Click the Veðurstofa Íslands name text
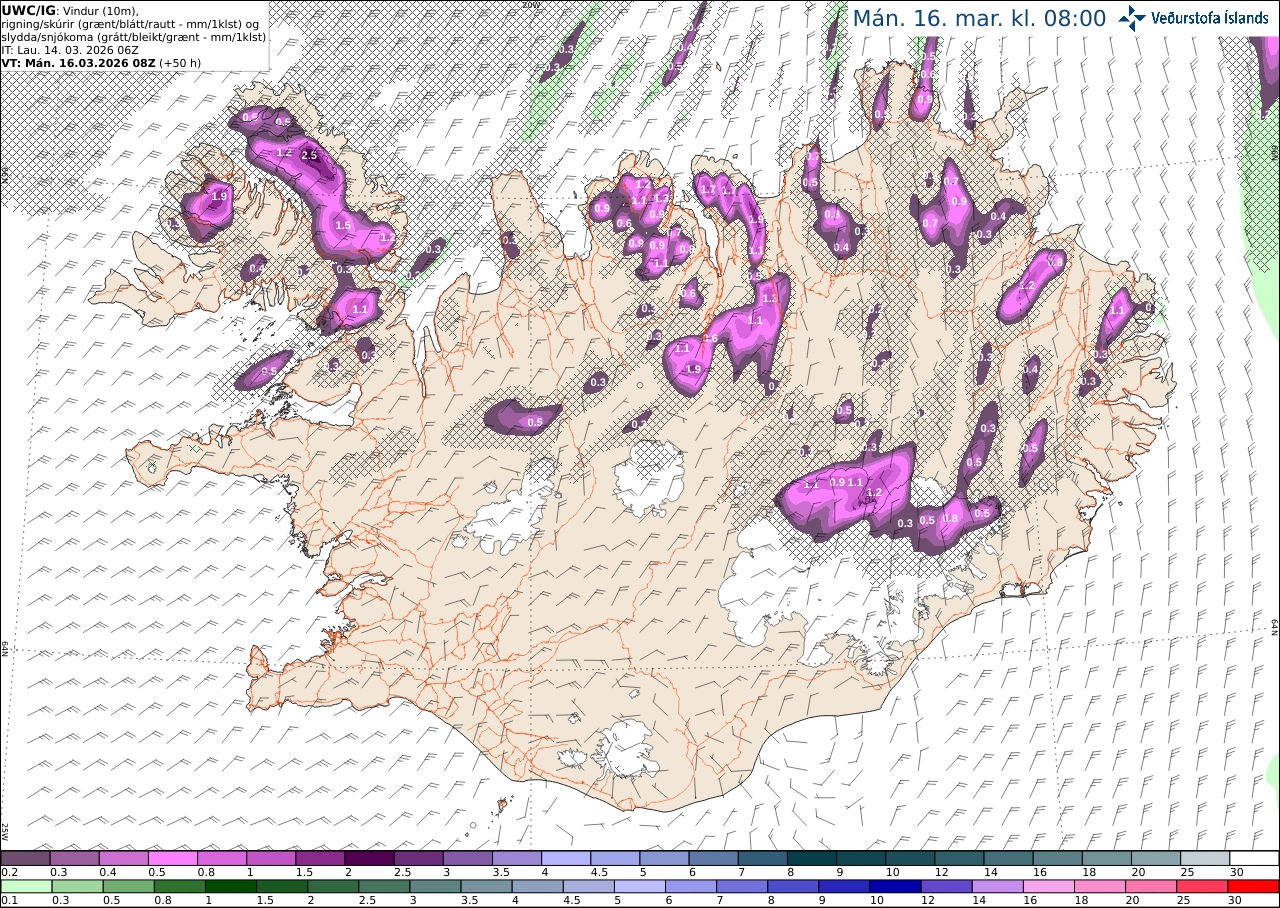Screen dimensions: 1280x908 tap(1211, 18)
